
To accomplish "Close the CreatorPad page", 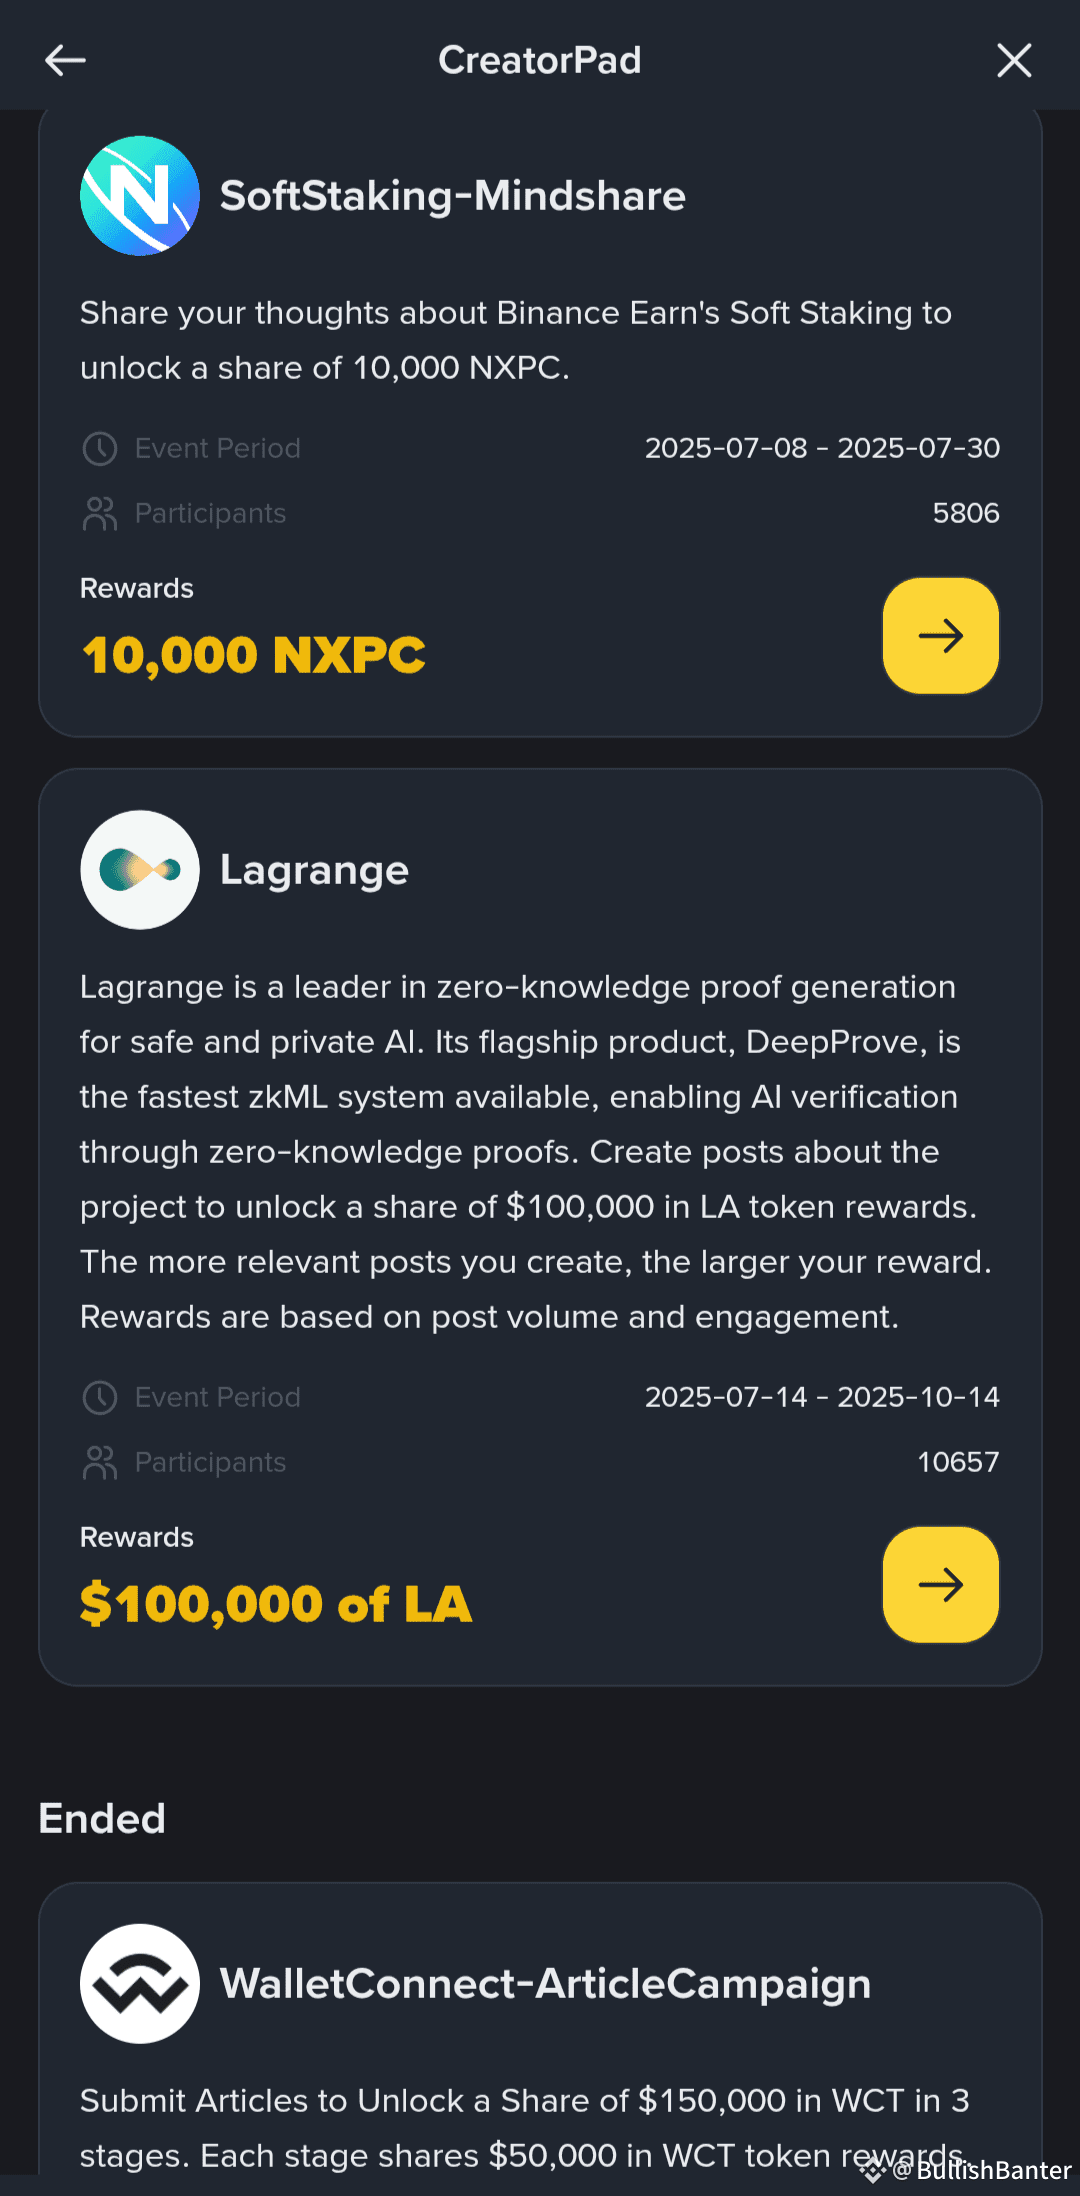I will click(x=1014, y=60).
